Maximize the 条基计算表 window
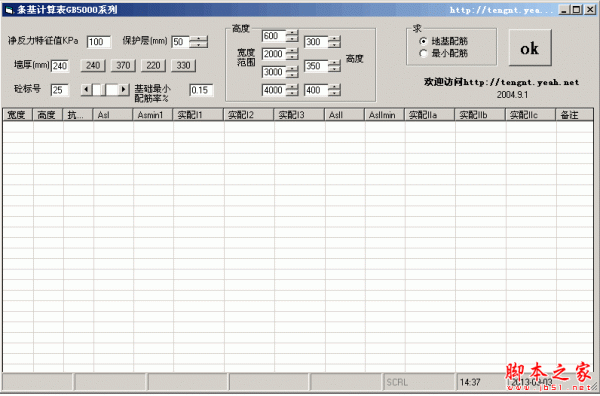This screenshot has height=396, width=600. point(577,10)
